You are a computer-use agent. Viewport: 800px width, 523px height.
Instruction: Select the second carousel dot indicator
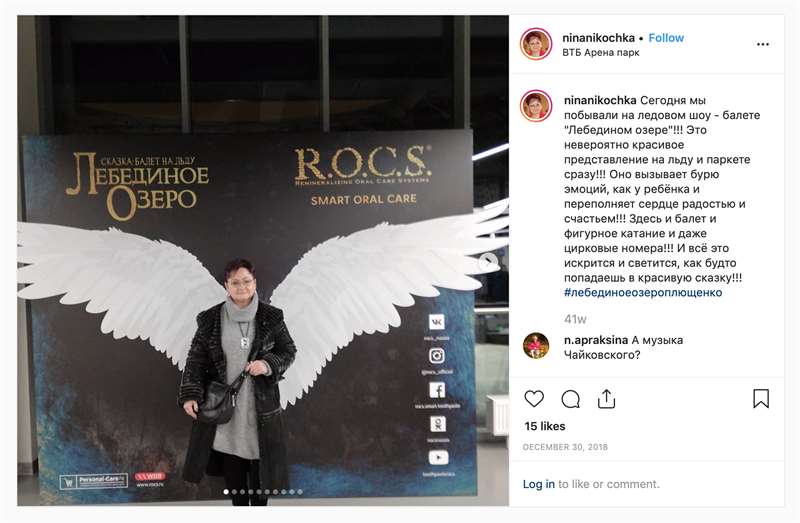tap(234, 492)
